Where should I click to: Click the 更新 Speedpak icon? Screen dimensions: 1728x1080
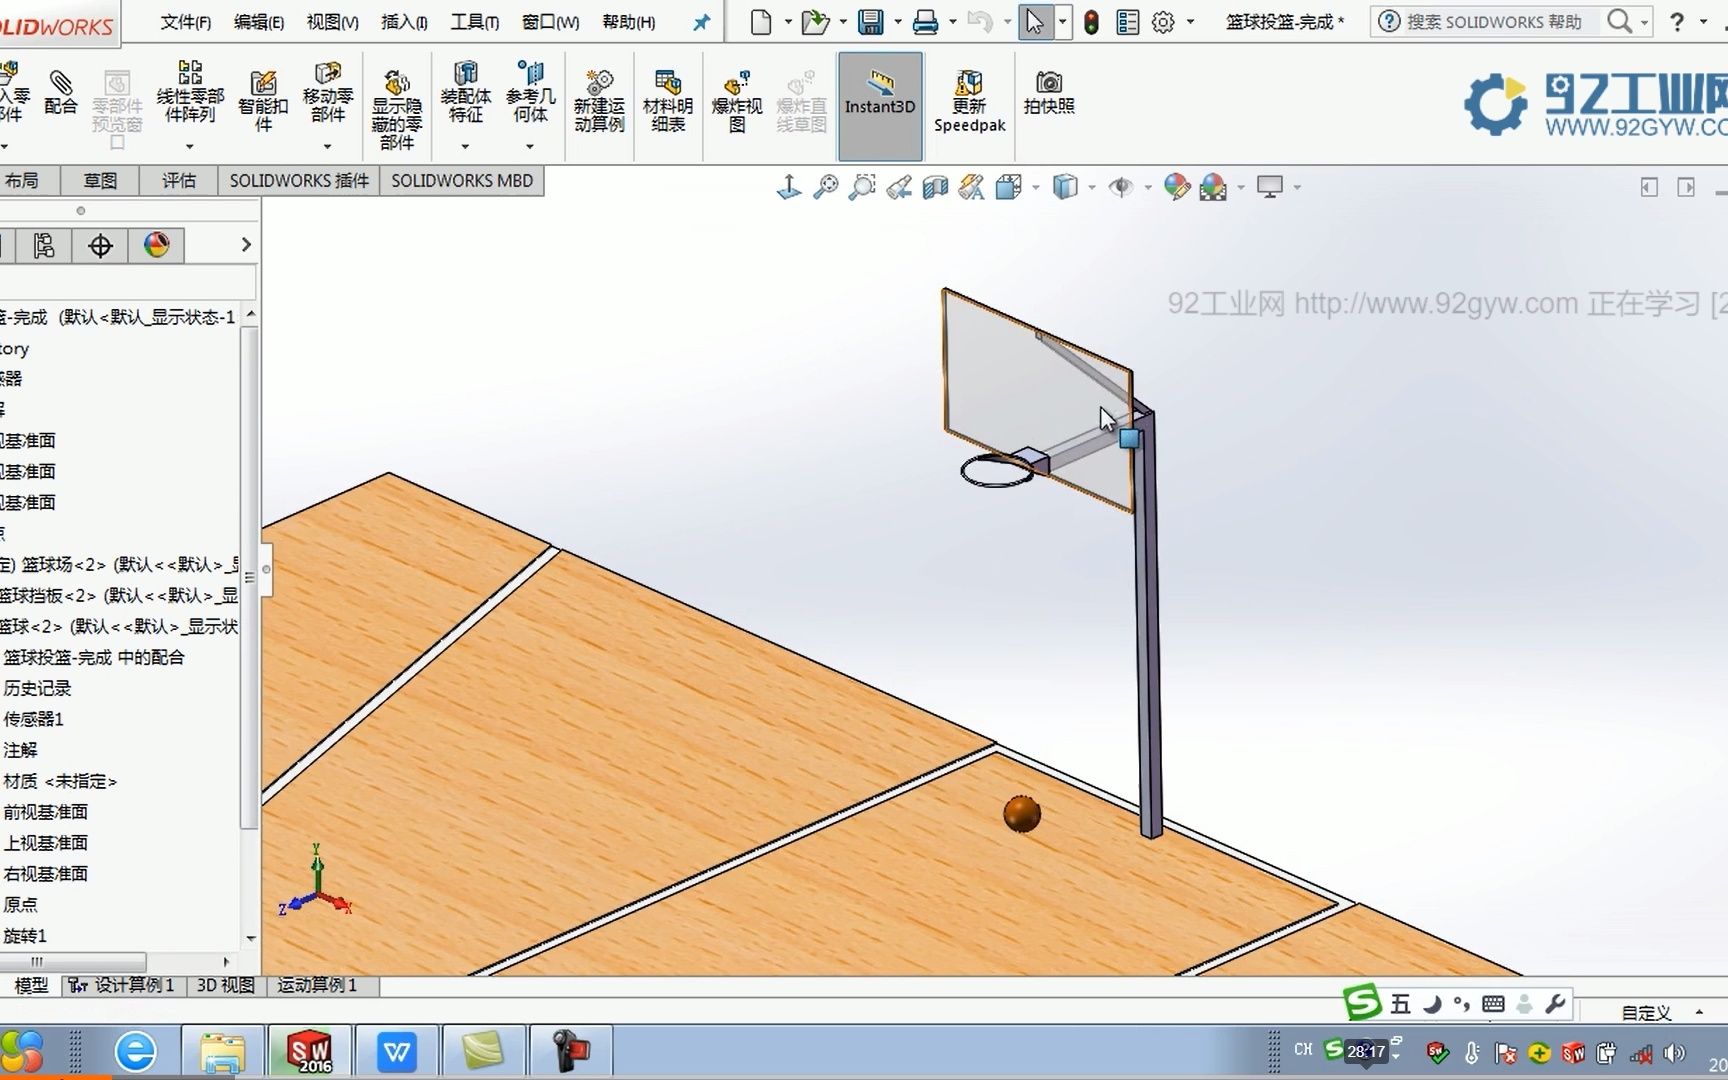(x=968, y=97)
